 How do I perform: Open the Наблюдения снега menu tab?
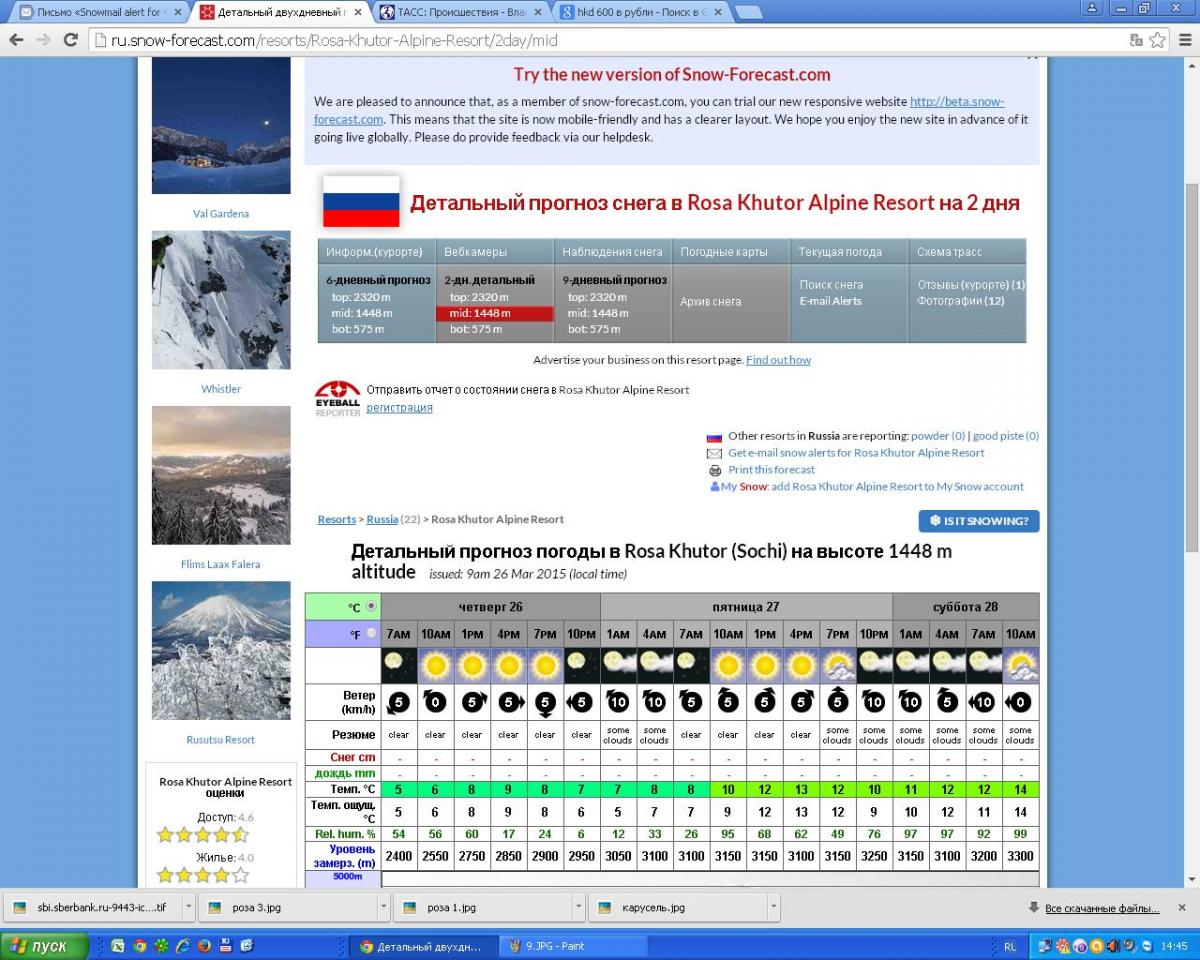pyautogui.click(x=613, y=252)
